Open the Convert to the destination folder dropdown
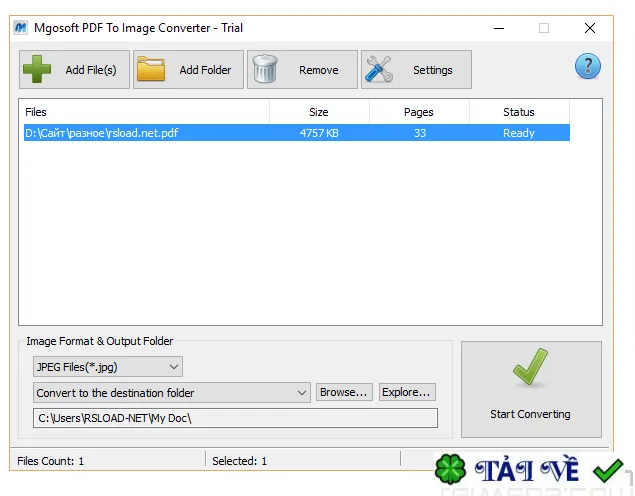 click(x=172, y=393)
